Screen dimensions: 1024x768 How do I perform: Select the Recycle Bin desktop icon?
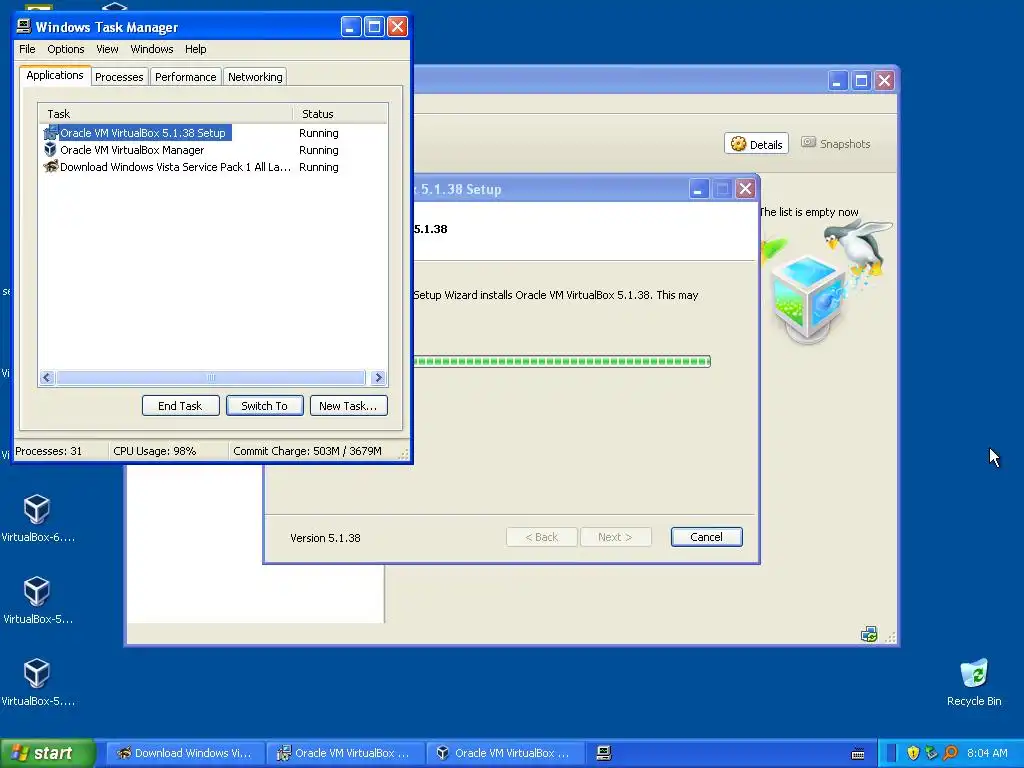974,683
